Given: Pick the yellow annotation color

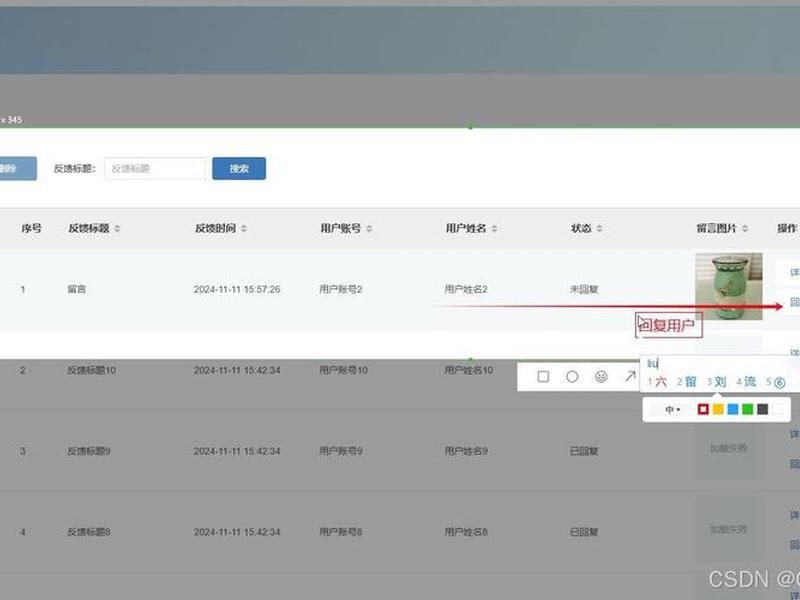Looking at the screenshot, I should click(x=718, y=409).
